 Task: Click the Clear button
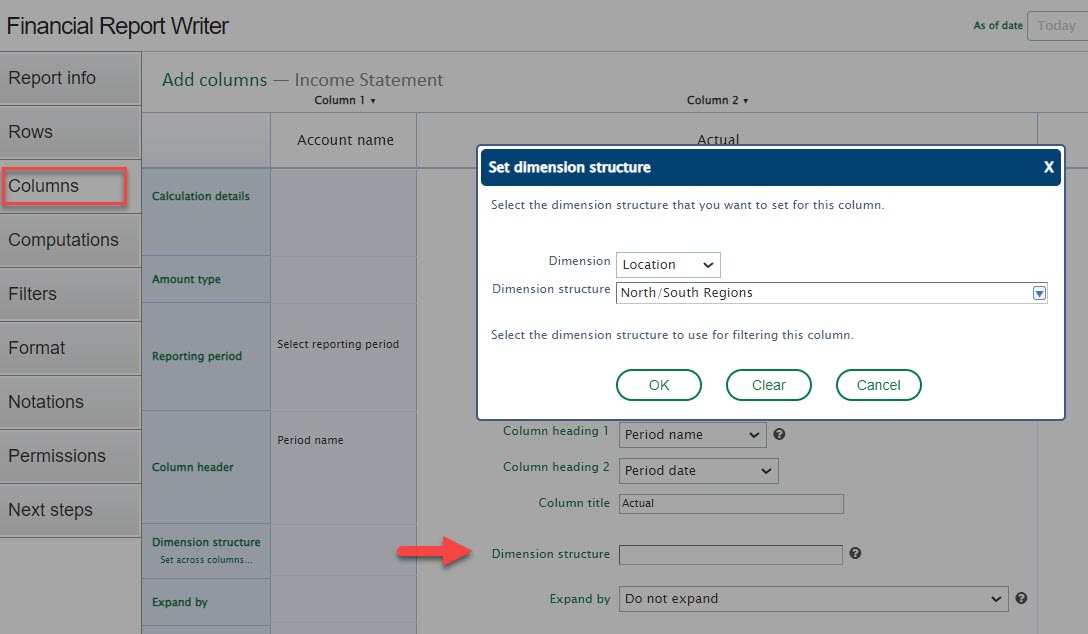pyautogui.click(x=768, y=385)
